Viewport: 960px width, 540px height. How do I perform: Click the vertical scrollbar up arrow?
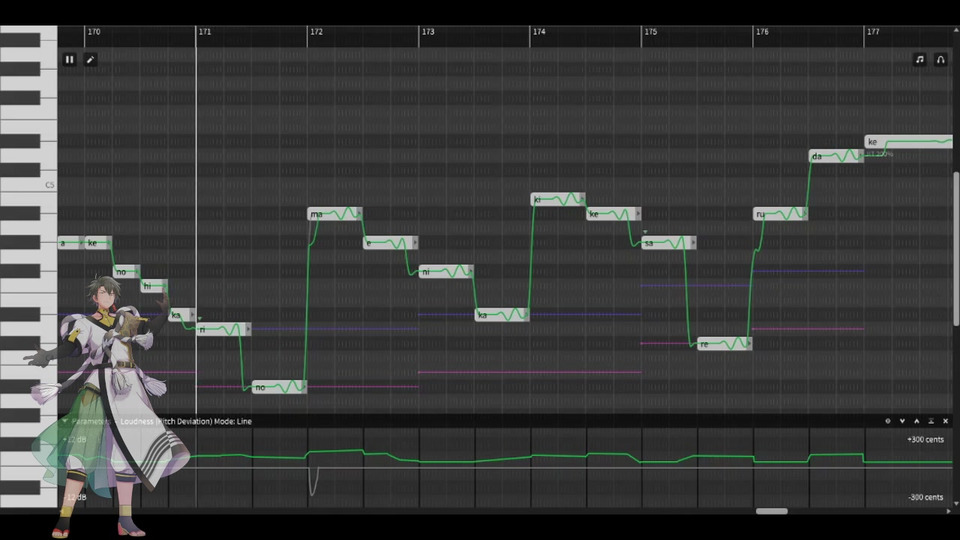[x=956, y=30]
